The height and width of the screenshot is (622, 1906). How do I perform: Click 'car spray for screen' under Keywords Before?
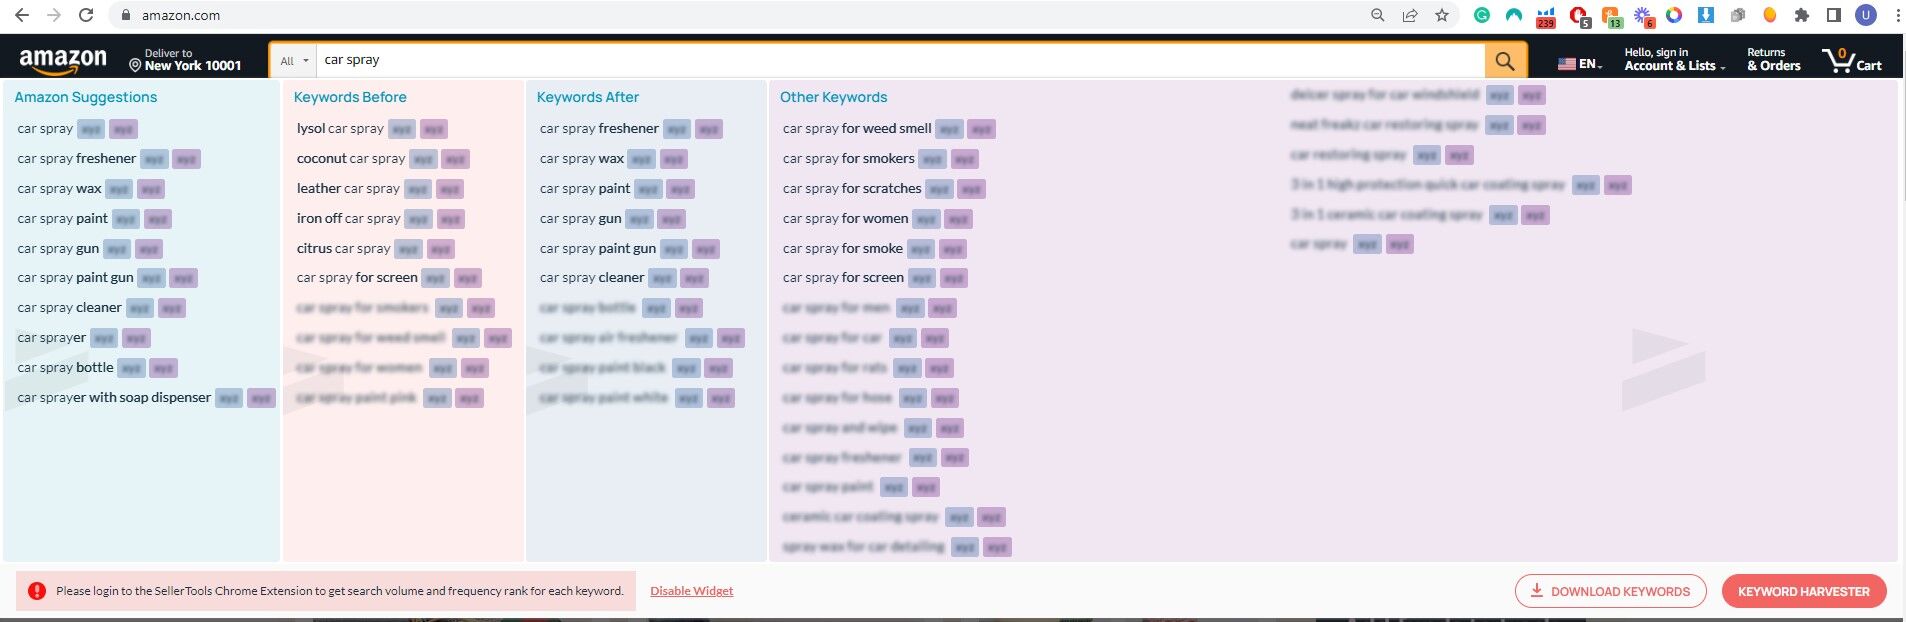tap(357, 277)
